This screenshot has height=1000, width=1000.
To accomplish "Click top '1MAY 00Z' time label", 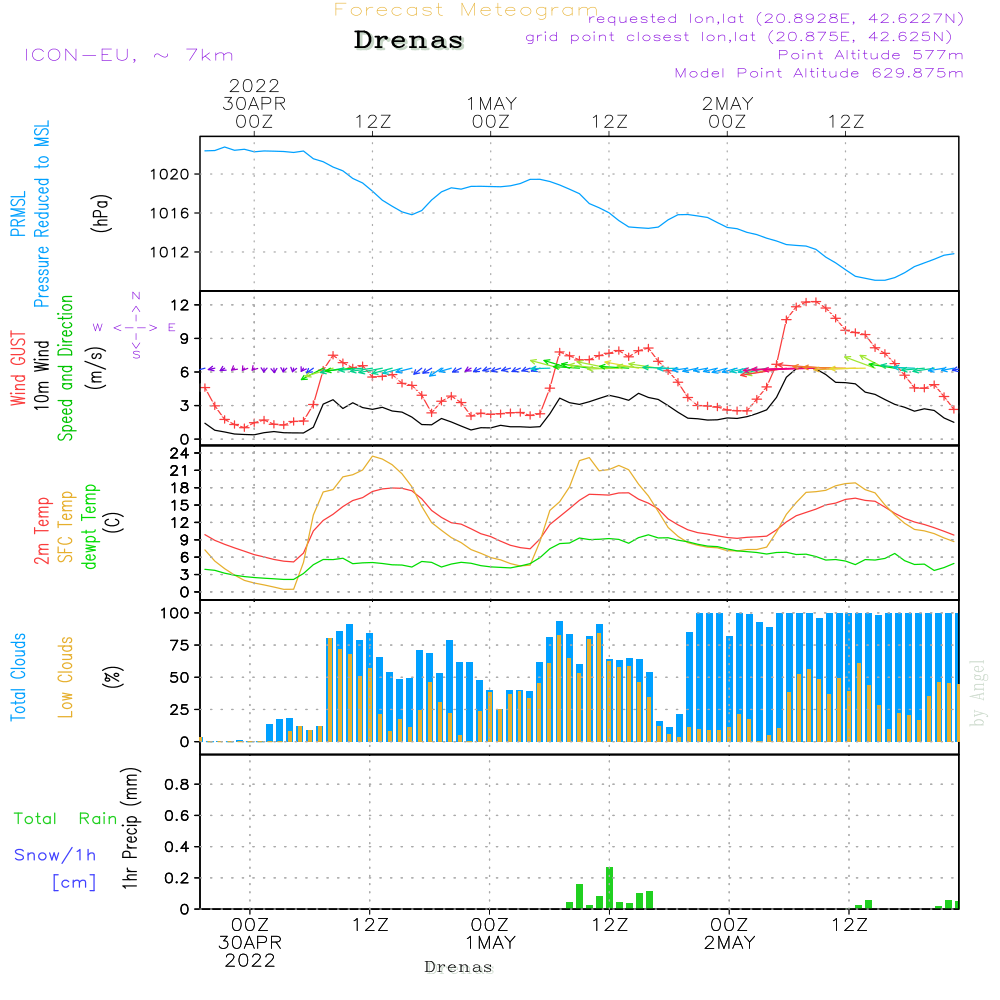I will [x=491, y=112].
